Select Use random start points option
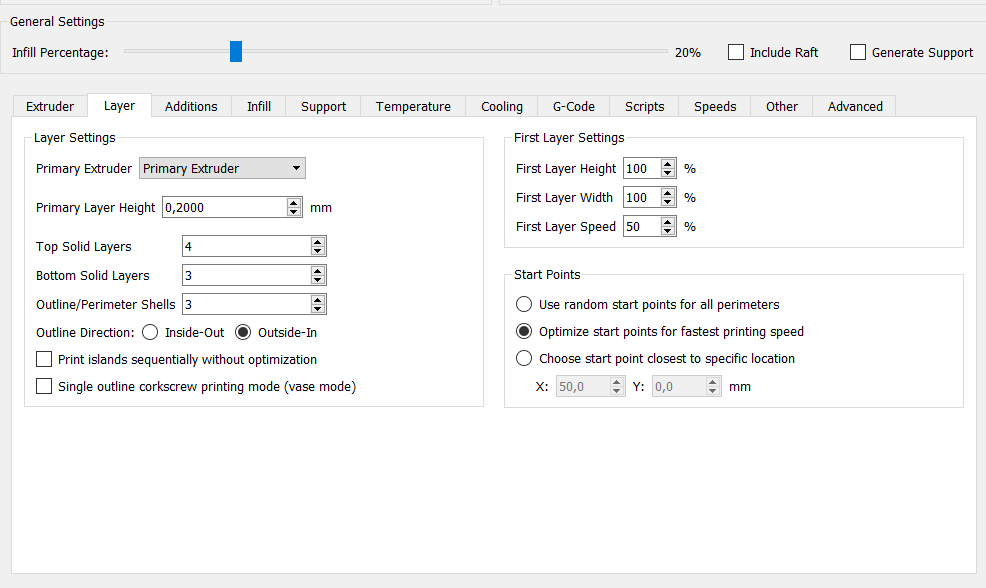The width and height of the screenshot is (986, 588). point(524,304)
